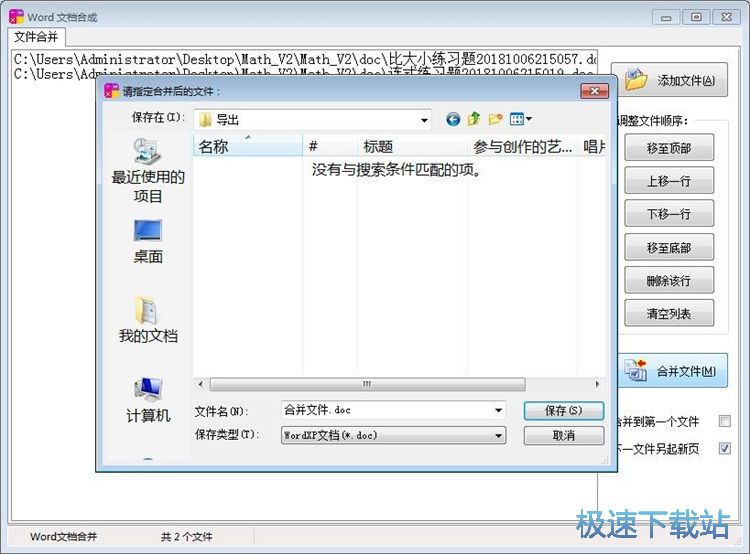Click the scrollbar right arrow in file list
Image resolution: width=750 pixels, height=554 pixels.
pos(597,384)
